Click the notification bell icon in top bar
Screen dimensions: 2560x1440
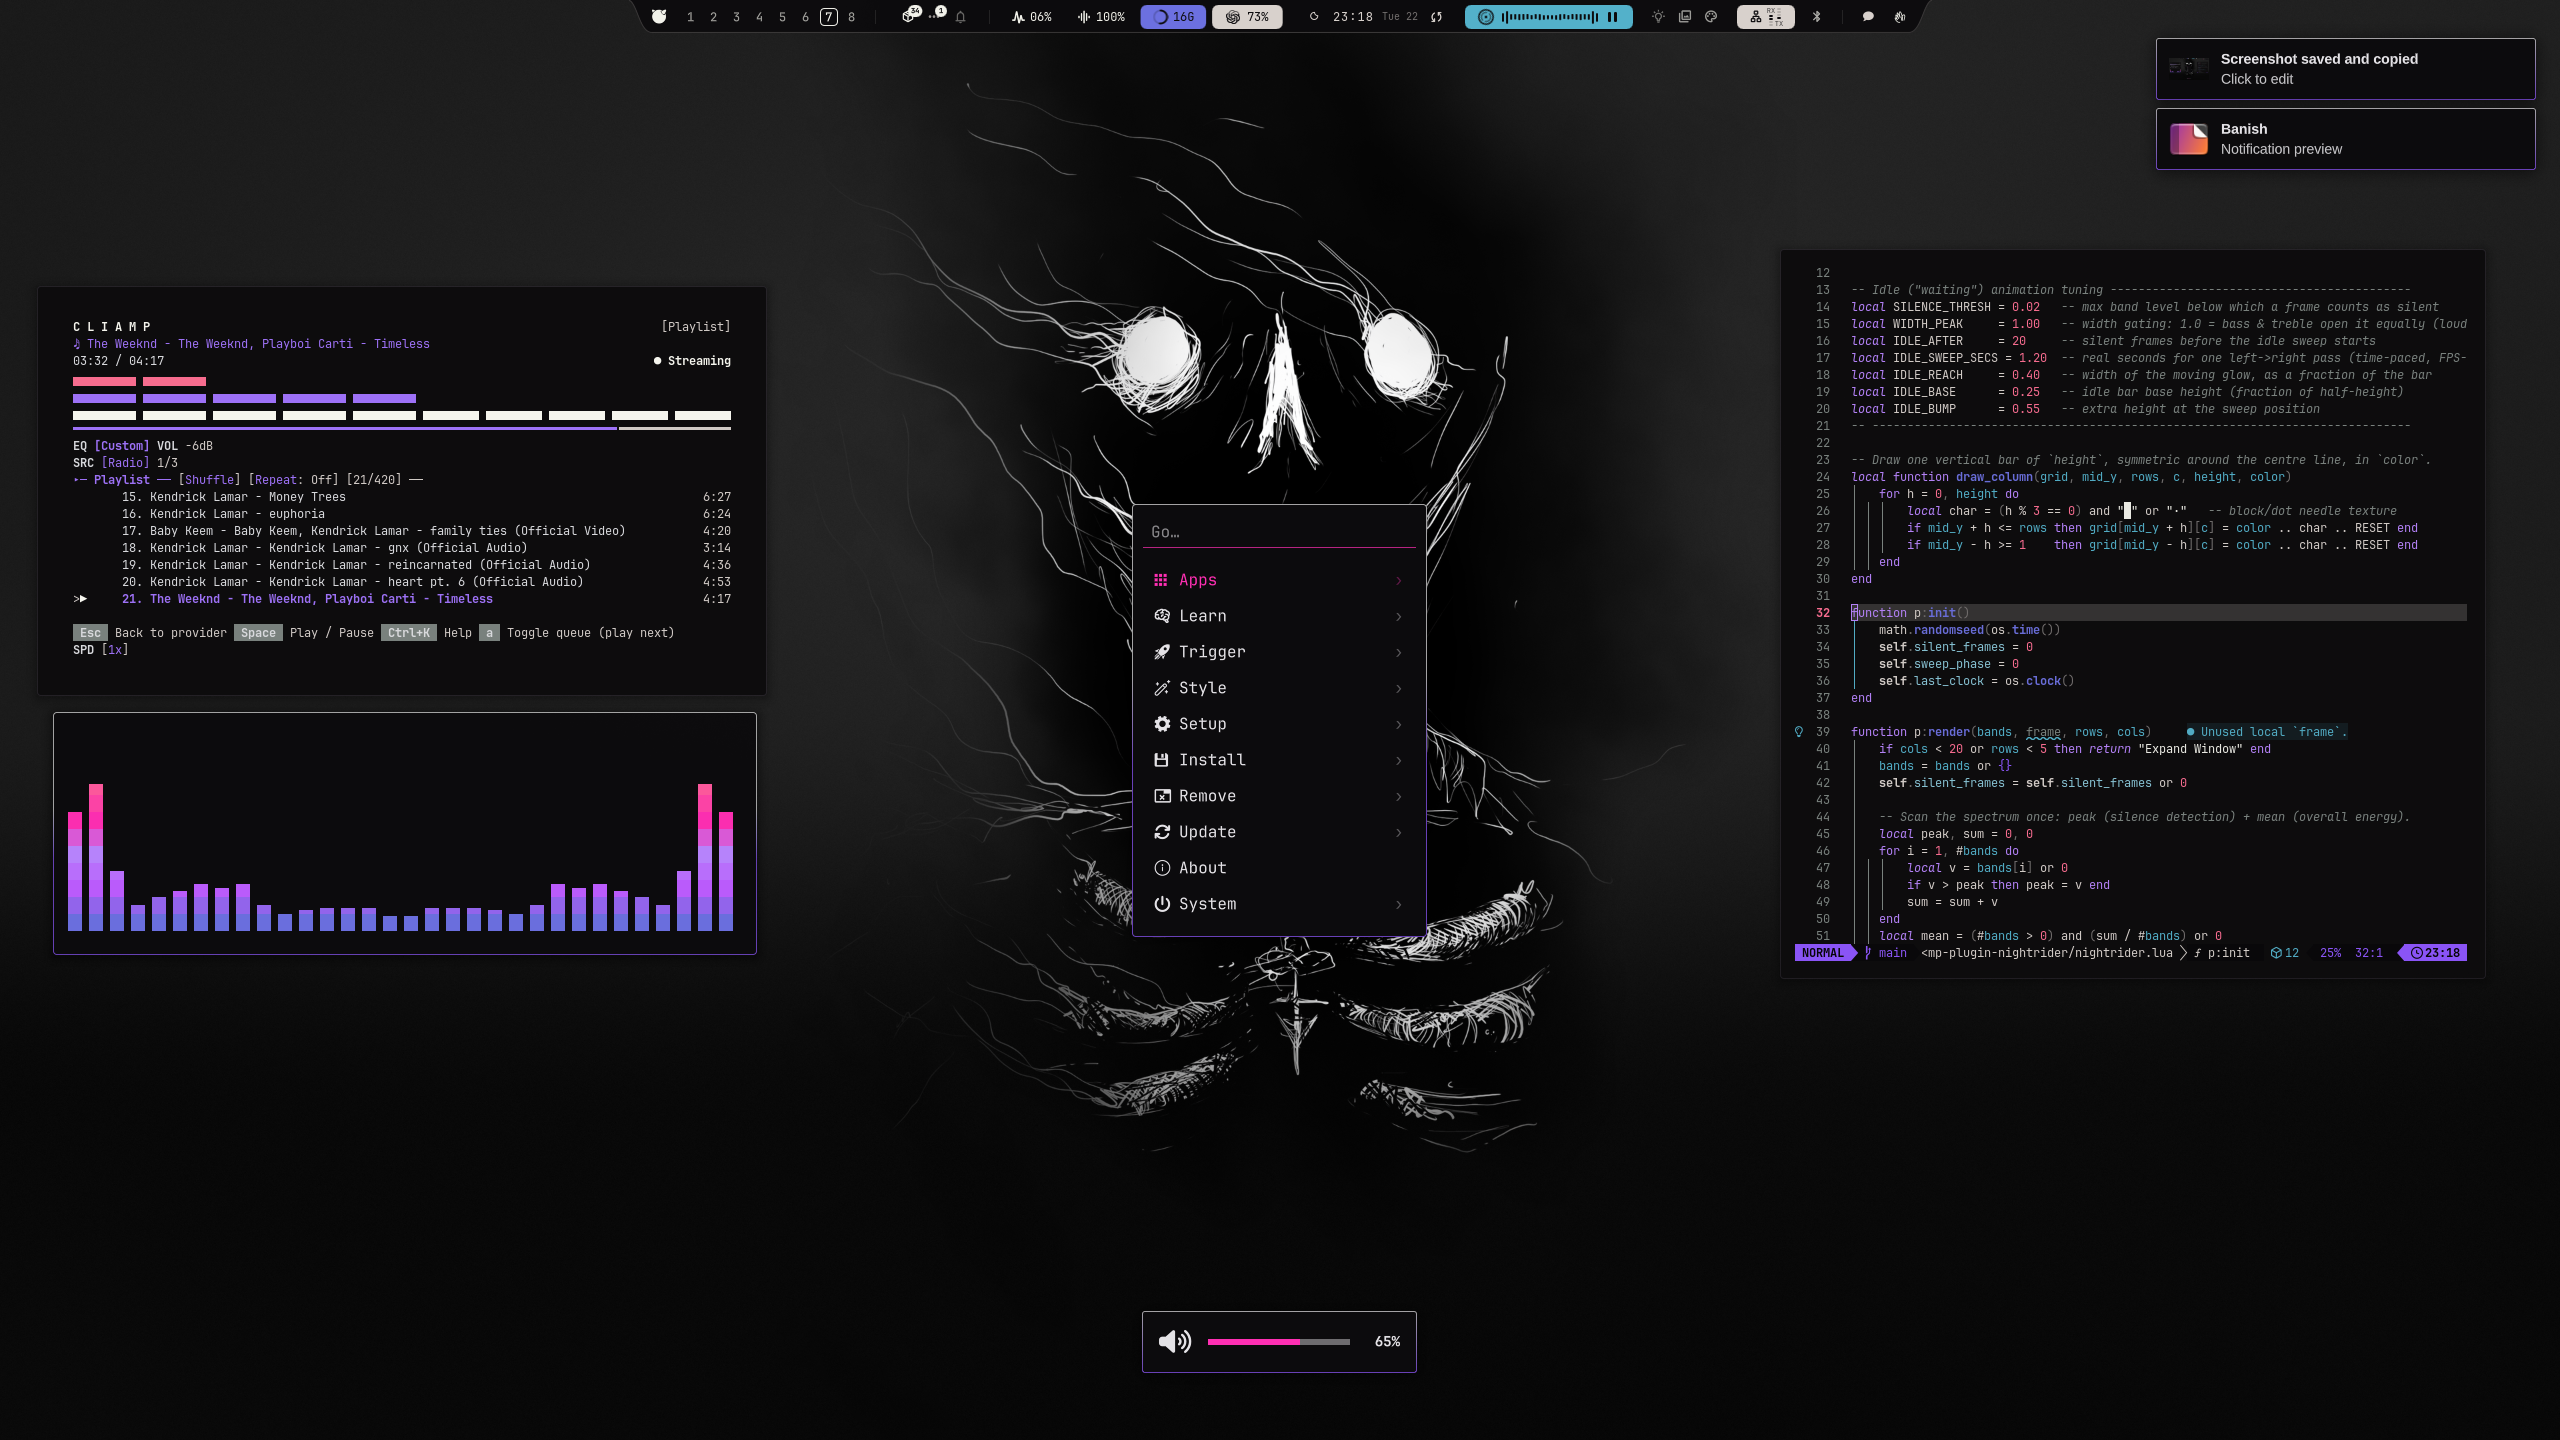(x=960, y=17)
